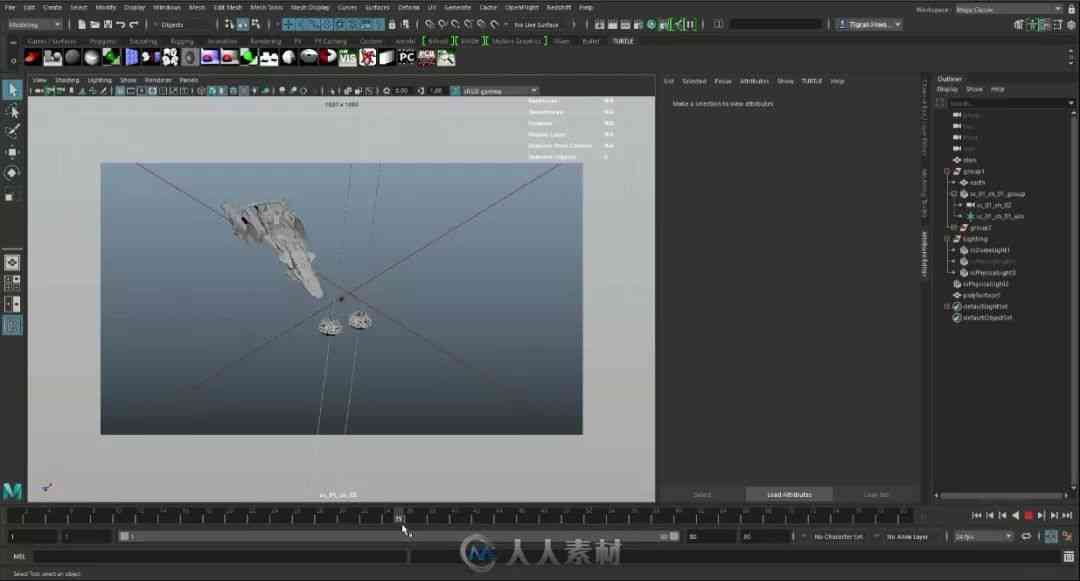Click the current frame marker on timeline
Image resolution: width=1080 pixels, height=581 pixels.
pos(399,516)
